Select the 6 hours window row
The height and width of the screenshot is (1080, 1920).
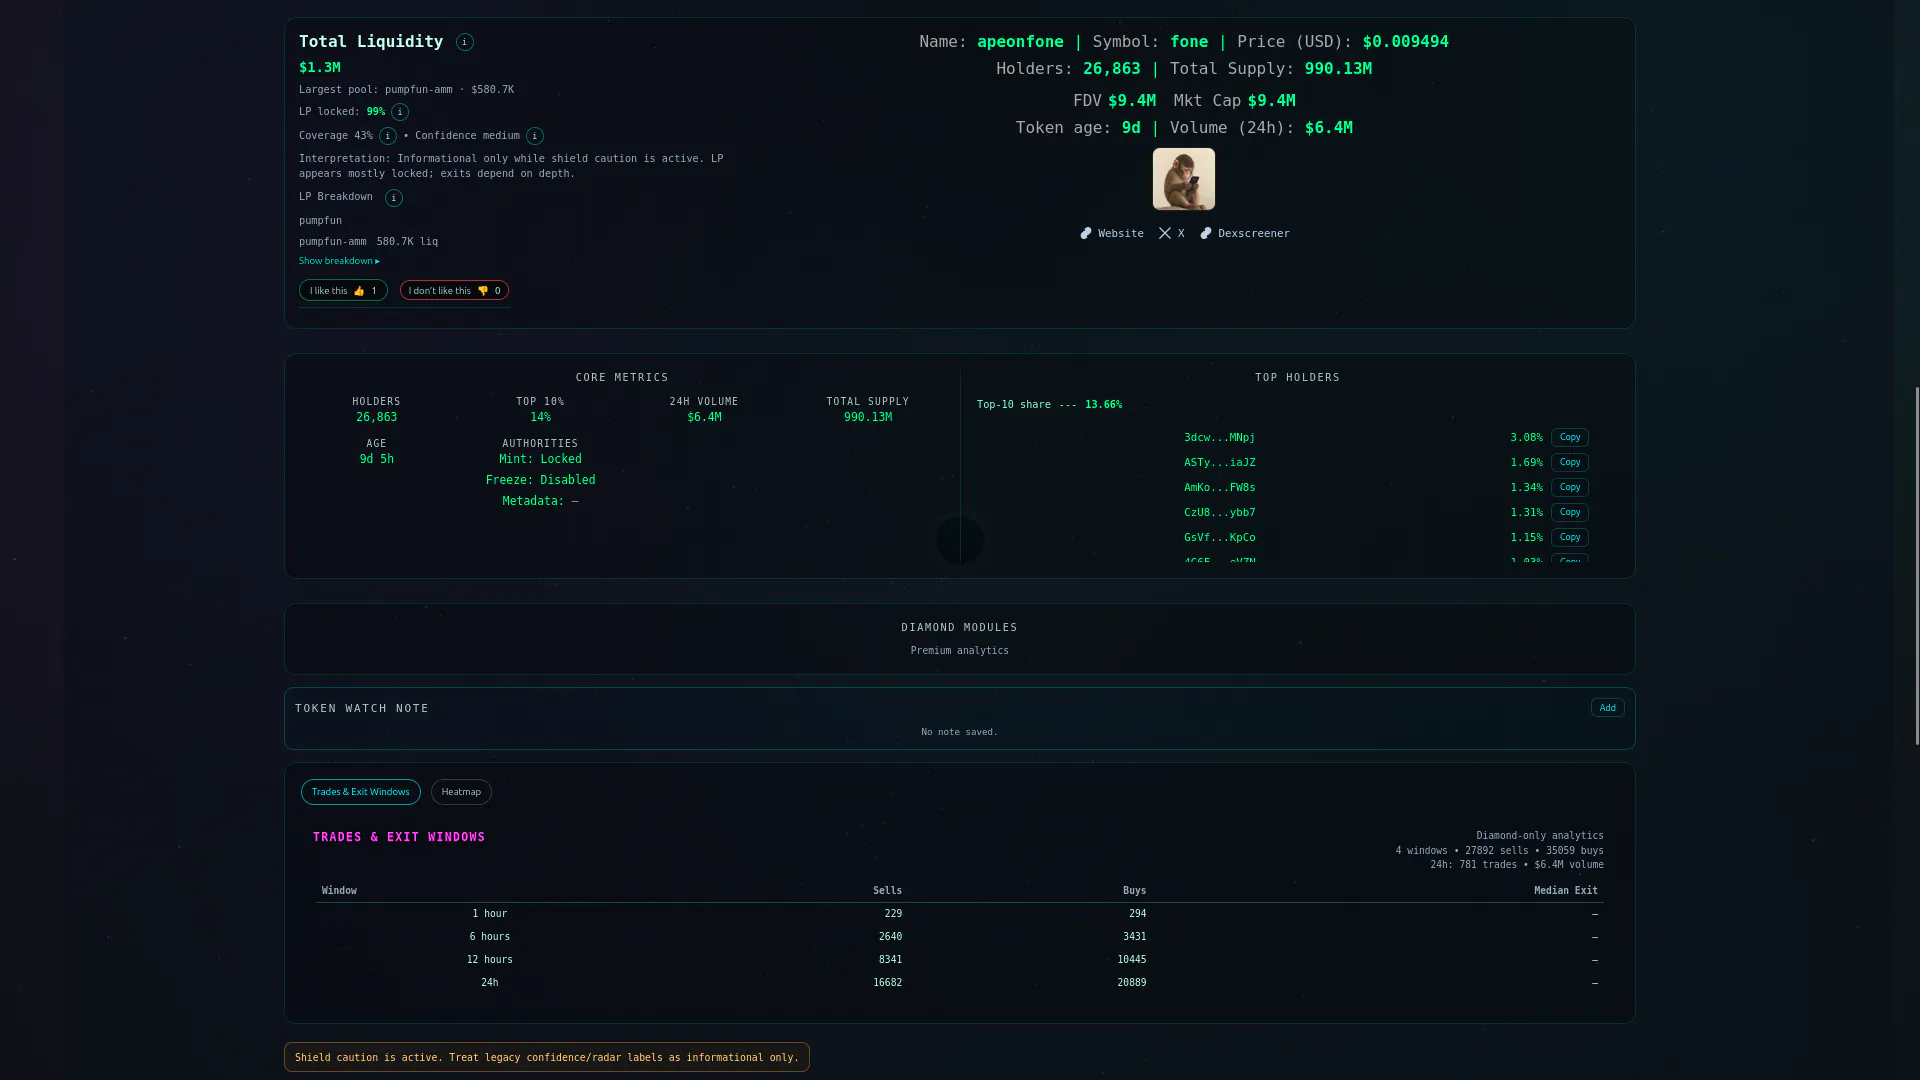pyautogui.click(x=959, y=937)
